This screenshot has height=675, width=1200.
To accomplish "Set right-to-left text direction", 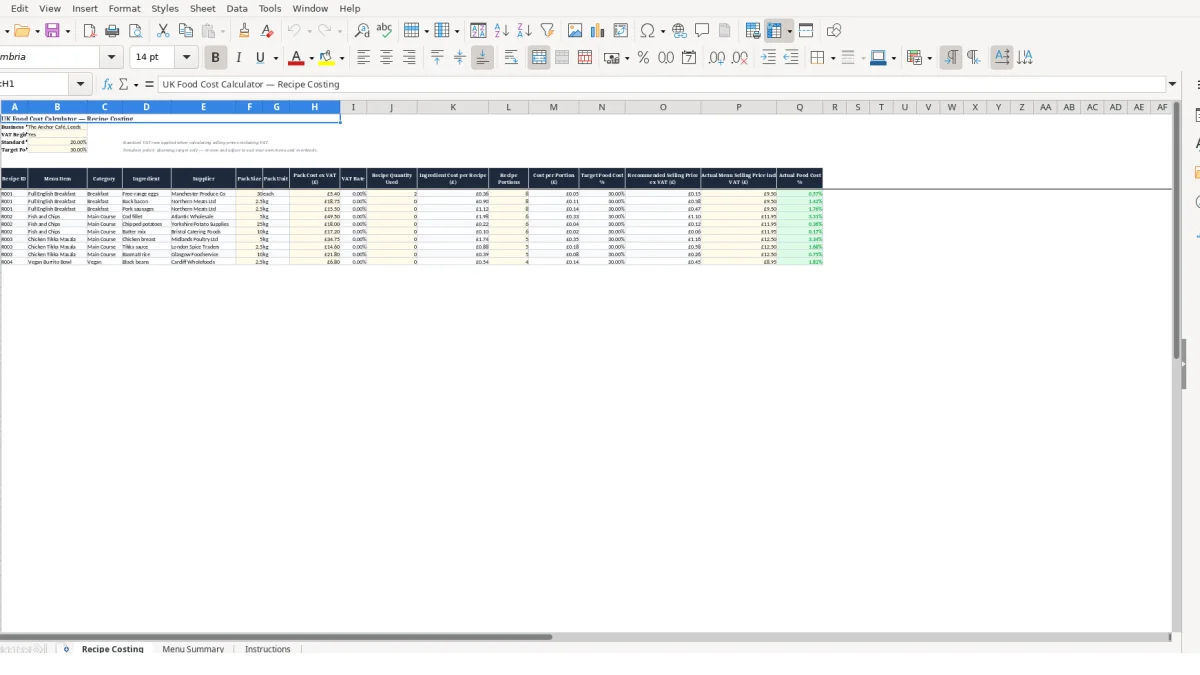I will 974,58.
